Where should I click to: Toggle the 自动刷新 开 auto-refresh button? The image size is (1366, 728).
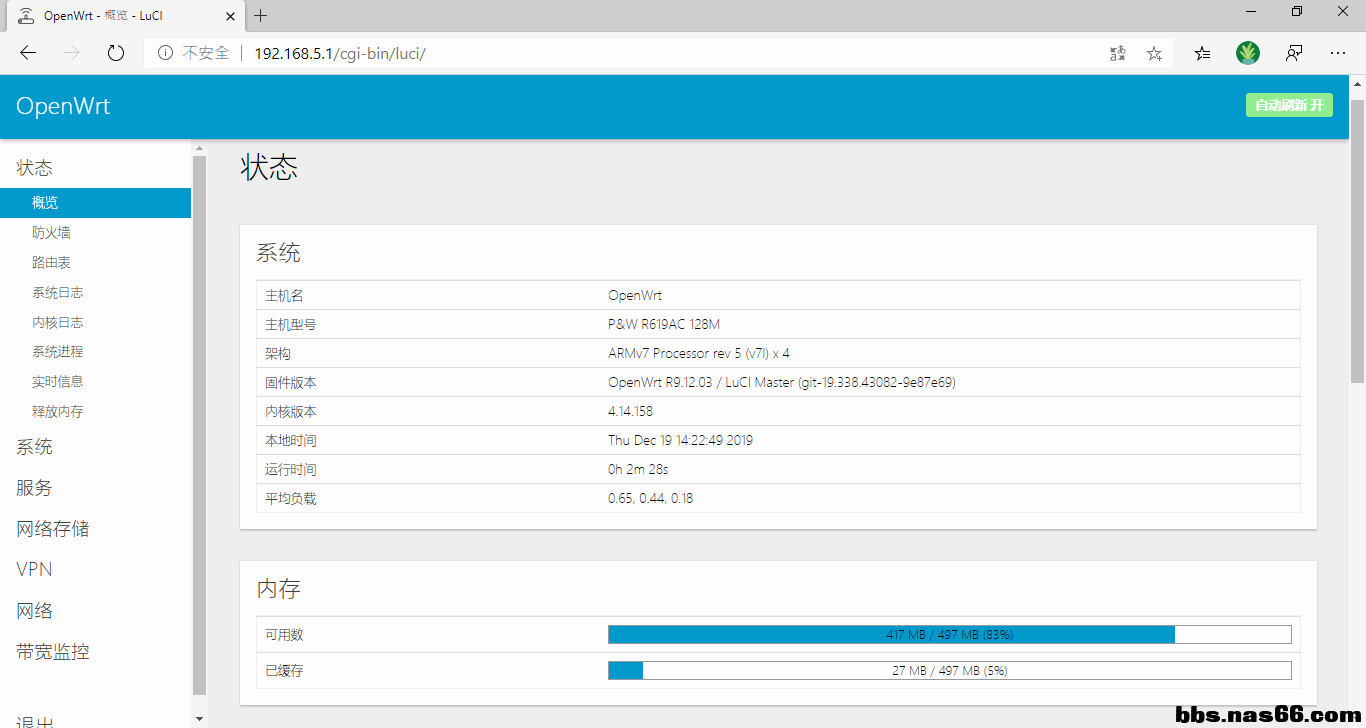click(1288, 105)
